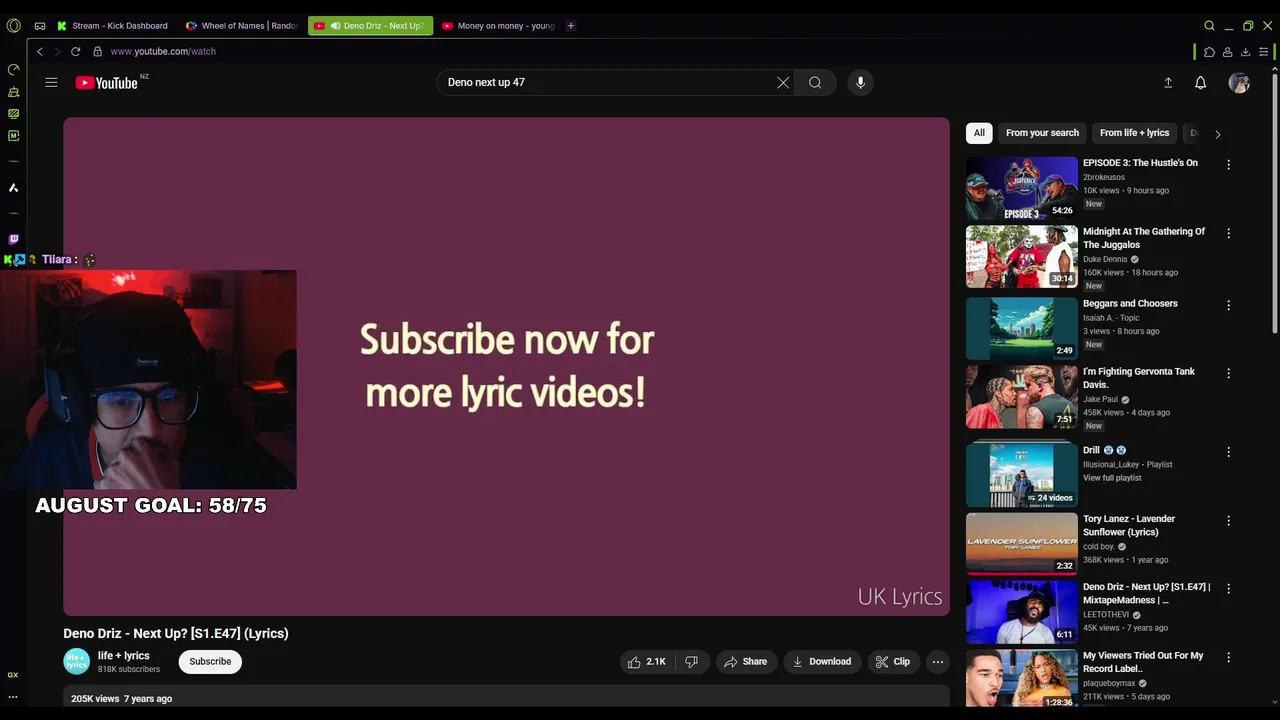This screenshot has height=720, width=1280.
Task: Subscribe to the life + lyrics channel
Action: 210,662
